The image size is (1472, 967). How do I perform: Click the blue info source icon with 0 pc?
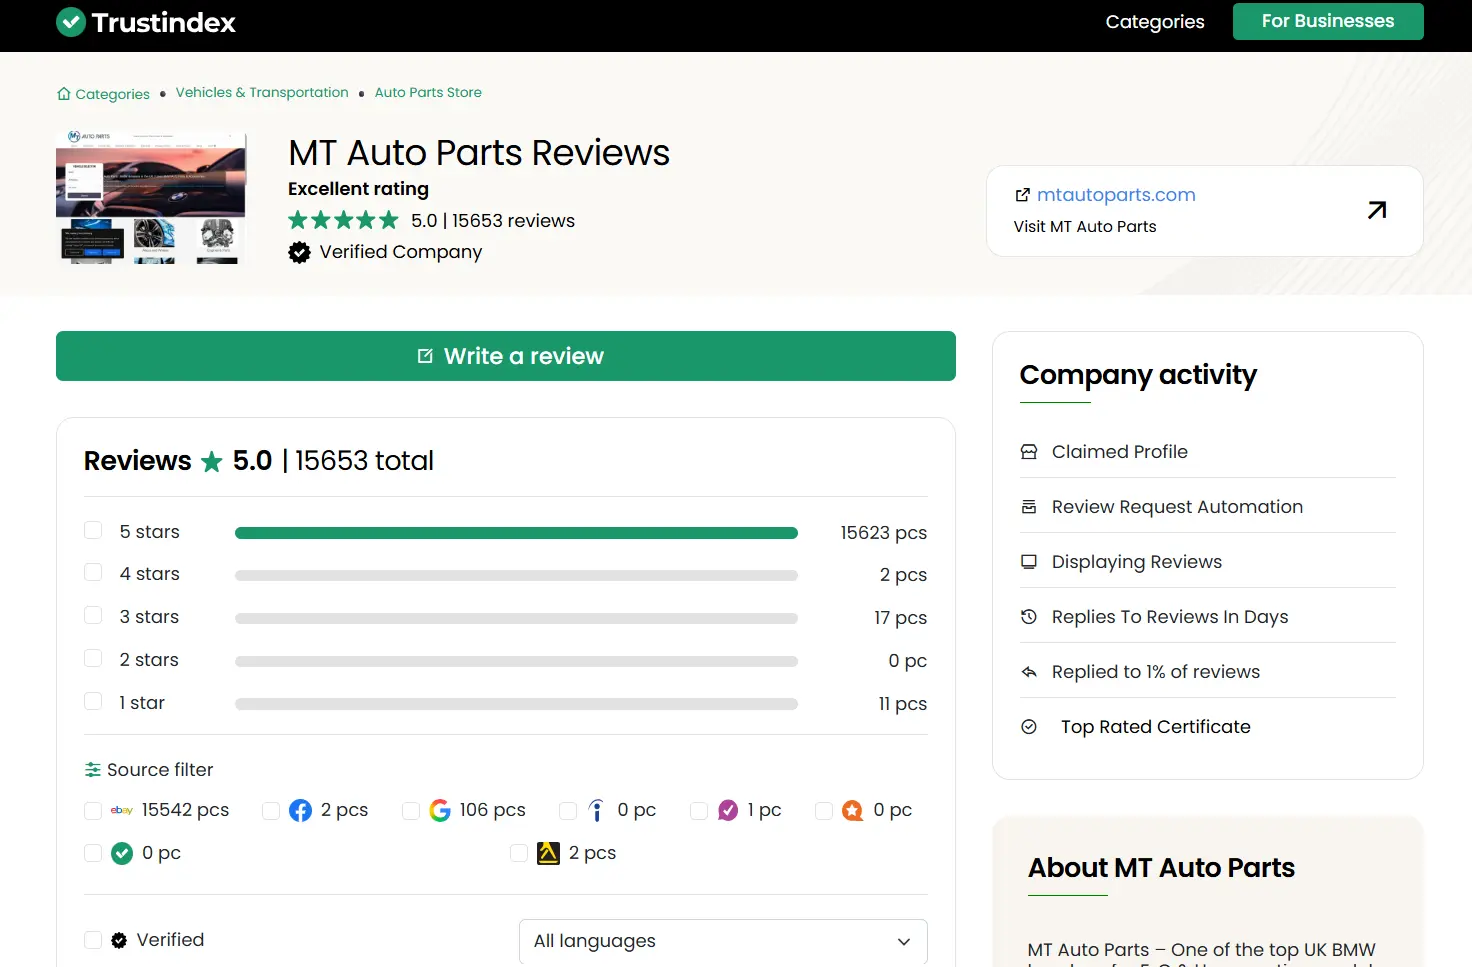tap(596, 810)
